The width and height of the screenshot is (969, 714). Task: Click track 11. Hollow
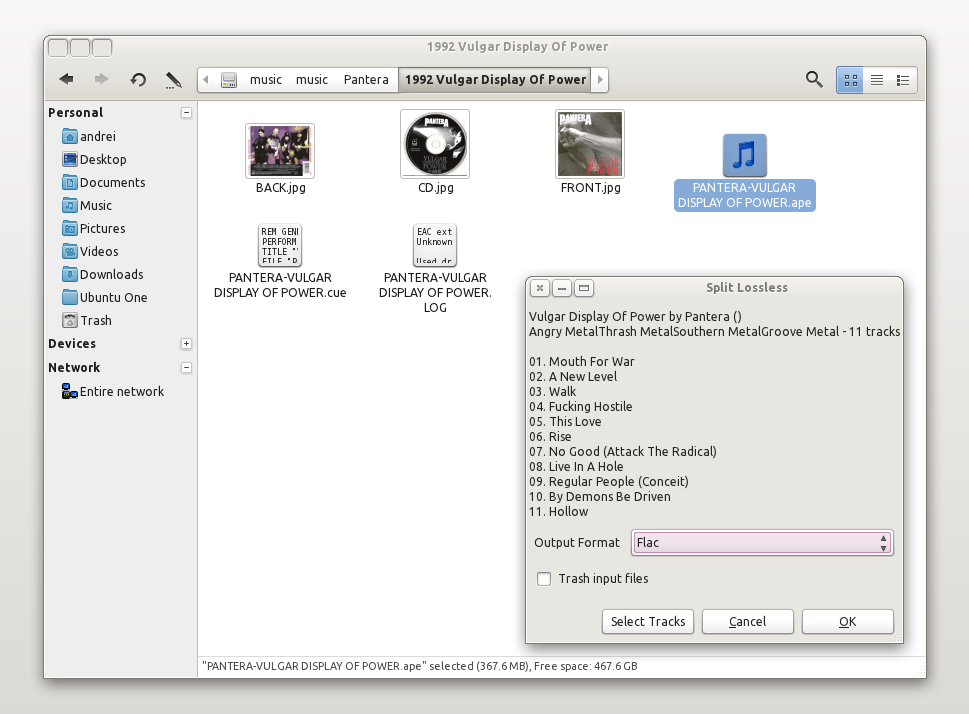[x=558, y=512]
